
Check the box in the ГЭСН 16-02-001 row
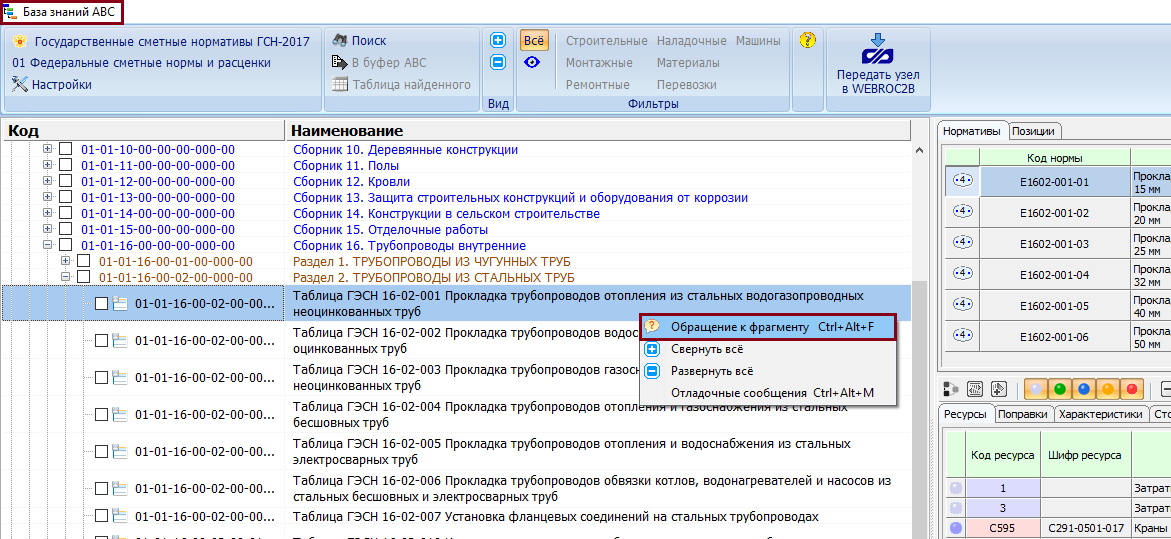click(x=102, y=303)
